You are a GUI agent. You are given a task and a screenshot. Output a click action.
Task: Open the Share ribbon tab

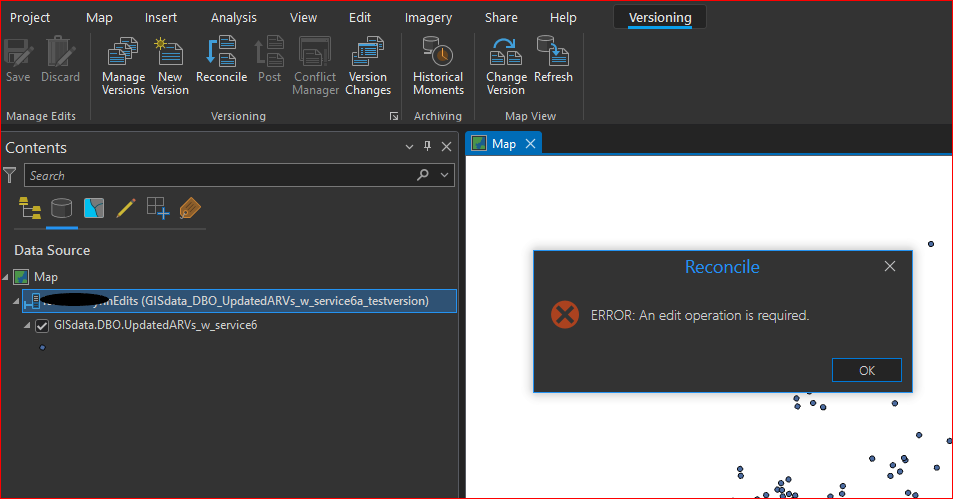[x=501, y=18]
